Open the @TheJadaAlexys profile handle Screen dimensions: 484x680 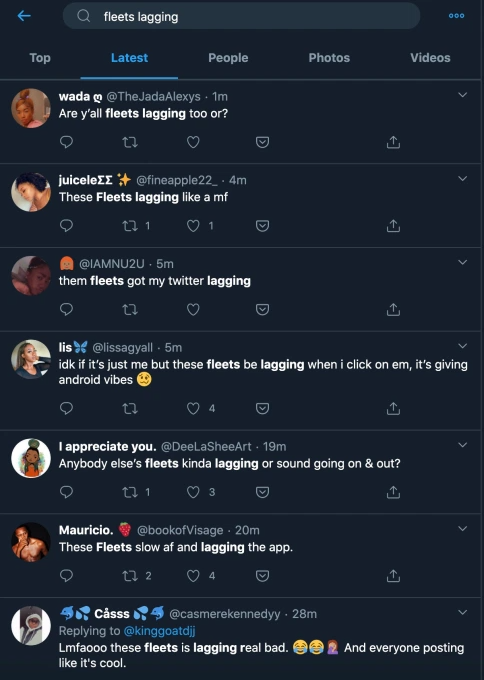pos(154,96)
